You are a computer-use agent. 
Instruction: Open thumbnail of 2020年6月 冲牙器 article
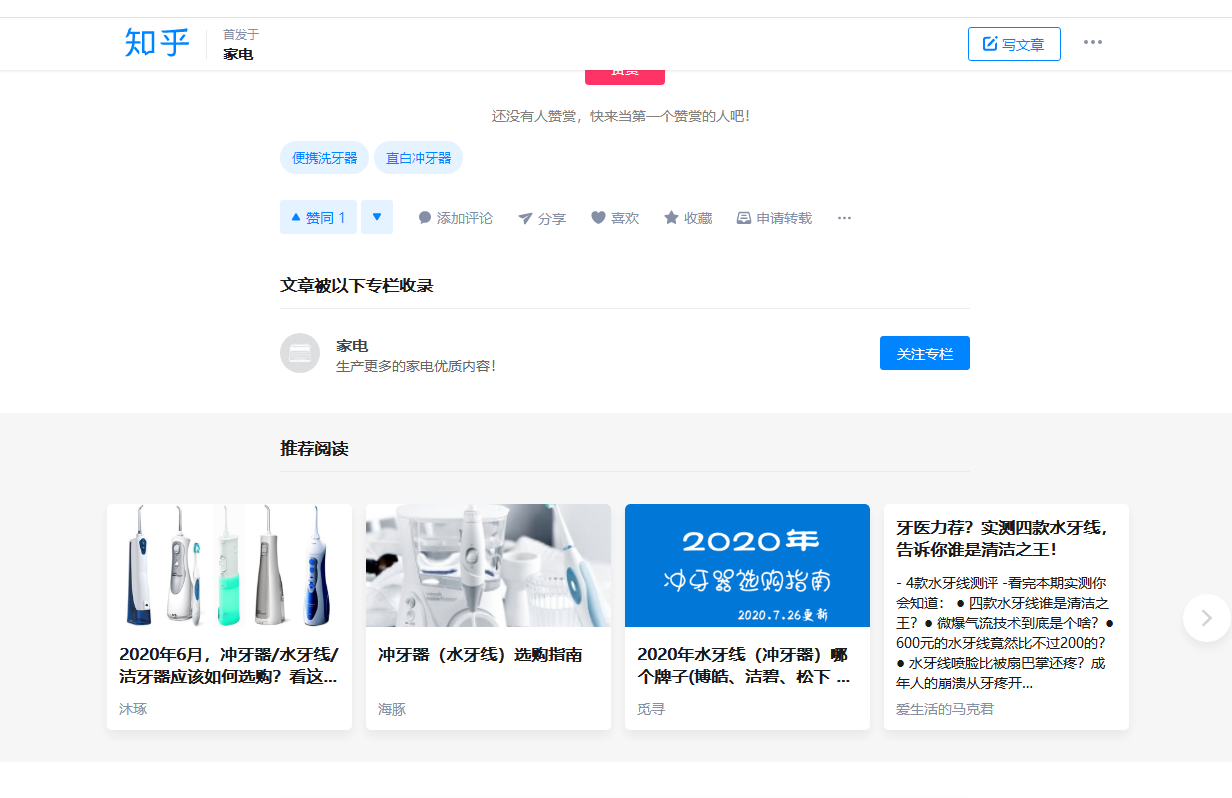click(x=229, y=565)
